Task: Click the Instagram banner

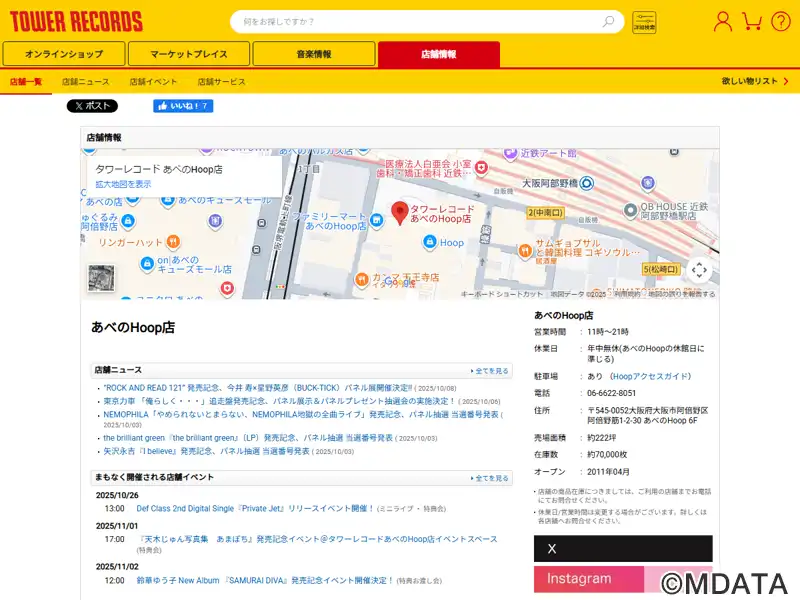Action: [623, 579]
